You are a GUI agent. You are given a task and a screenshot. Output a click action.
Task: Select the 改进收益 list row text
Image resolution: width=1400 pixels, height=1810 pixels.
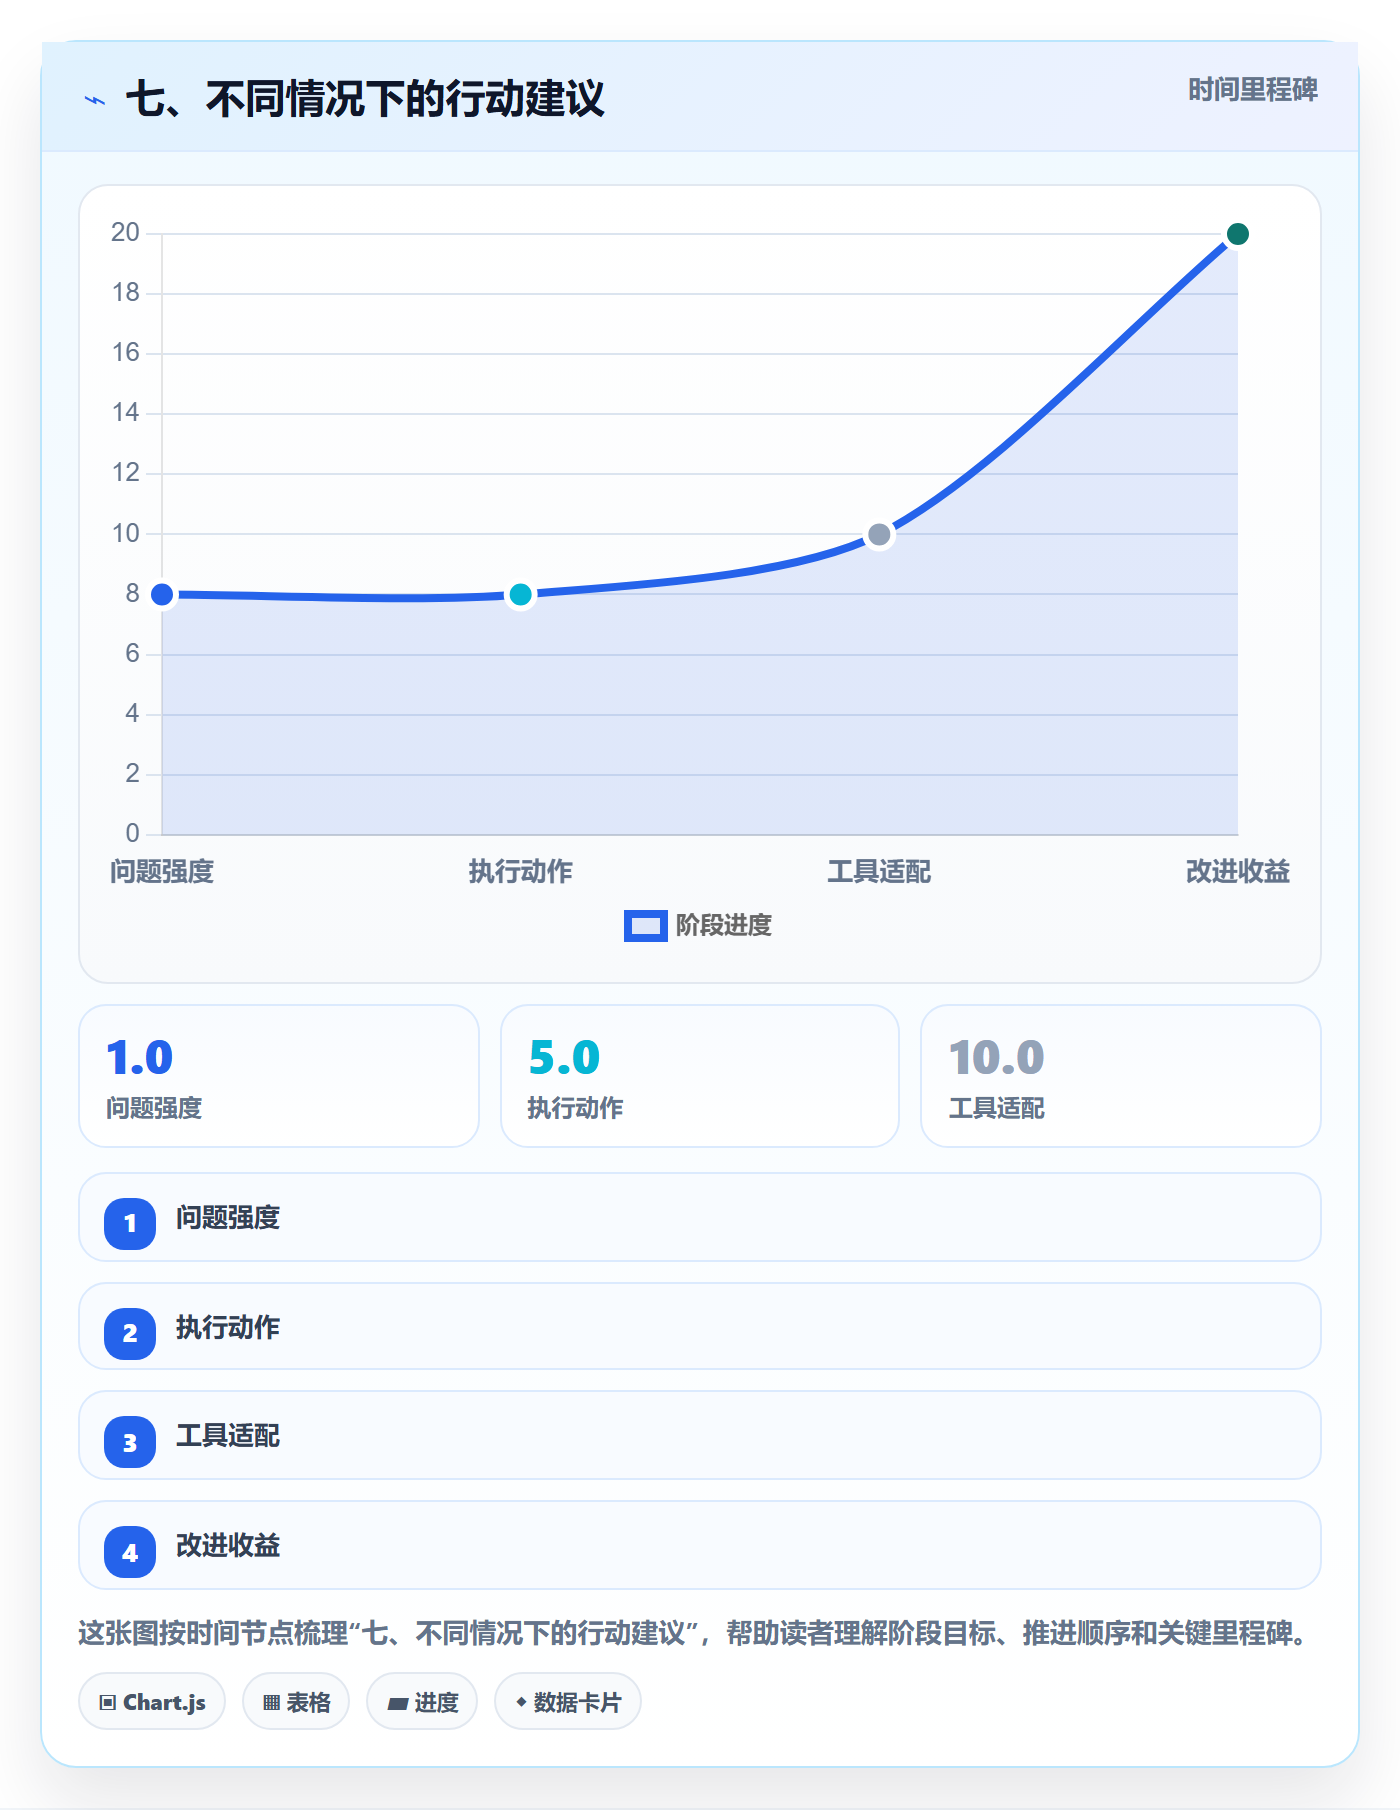[228, 1546]
